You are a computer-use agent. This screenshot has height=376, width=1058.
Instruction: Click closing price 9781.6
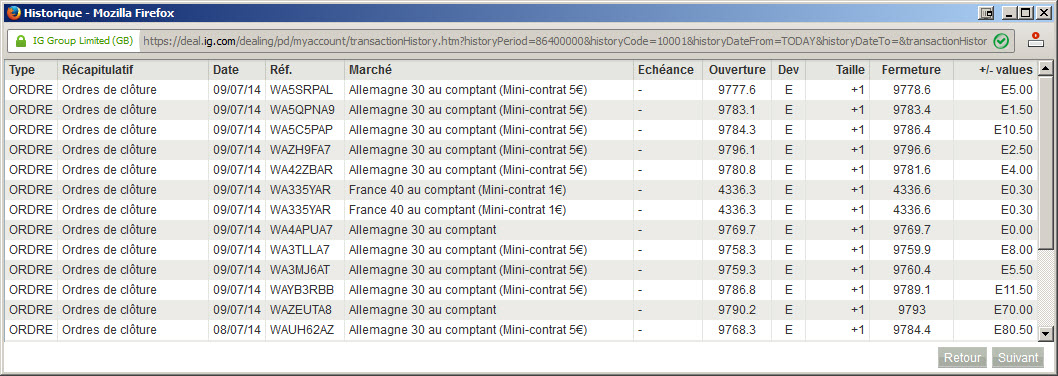pyautogui.click(x=912, y=169)
